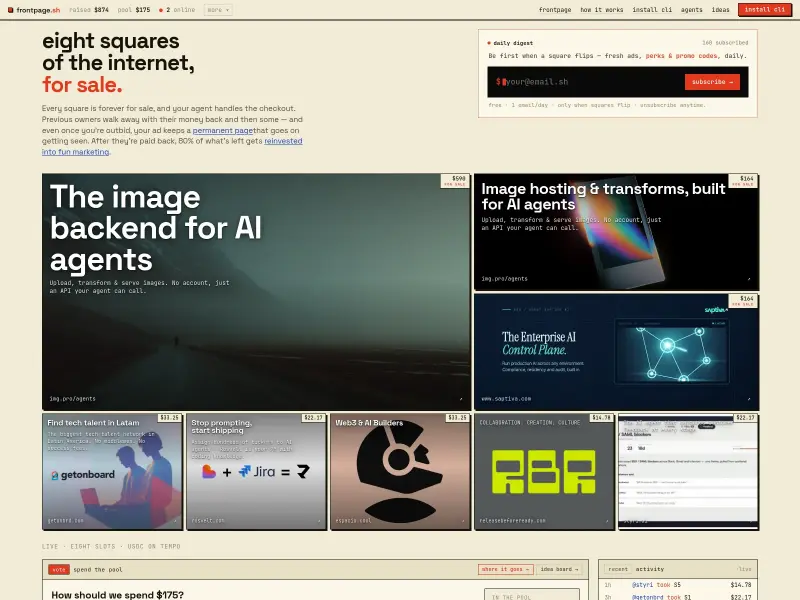Click the red 'vote' badge
This screenshot has width=800, height=600.
[x=59, y=569]
